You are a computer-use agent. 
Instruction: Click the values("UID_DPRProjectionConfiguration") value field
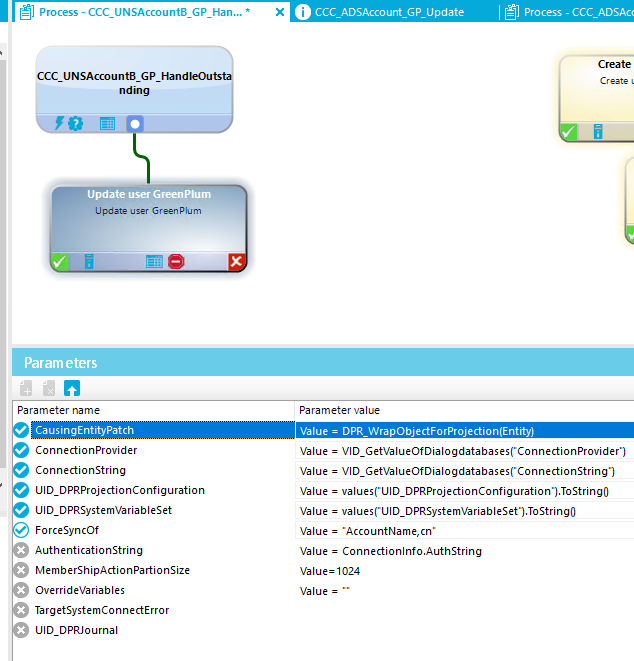(465, 491)
